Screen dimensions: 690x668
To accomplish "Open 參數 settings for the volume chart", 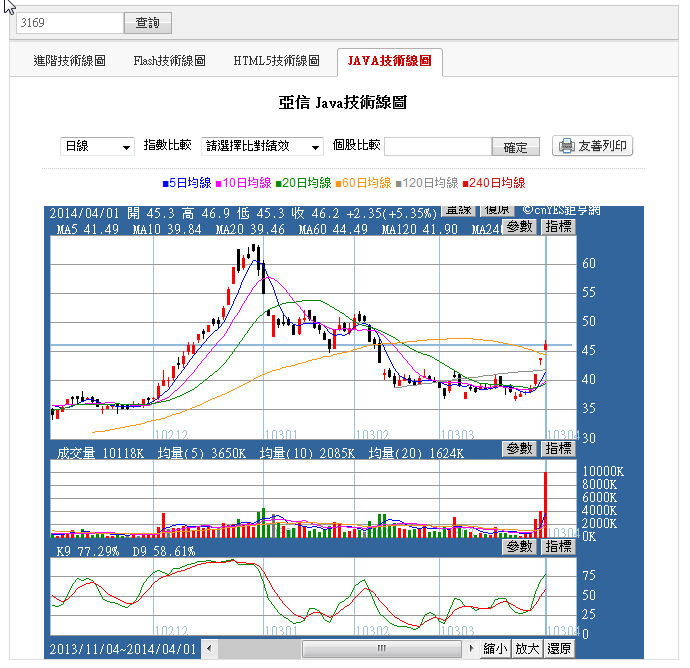I will [x=519, y=449].
